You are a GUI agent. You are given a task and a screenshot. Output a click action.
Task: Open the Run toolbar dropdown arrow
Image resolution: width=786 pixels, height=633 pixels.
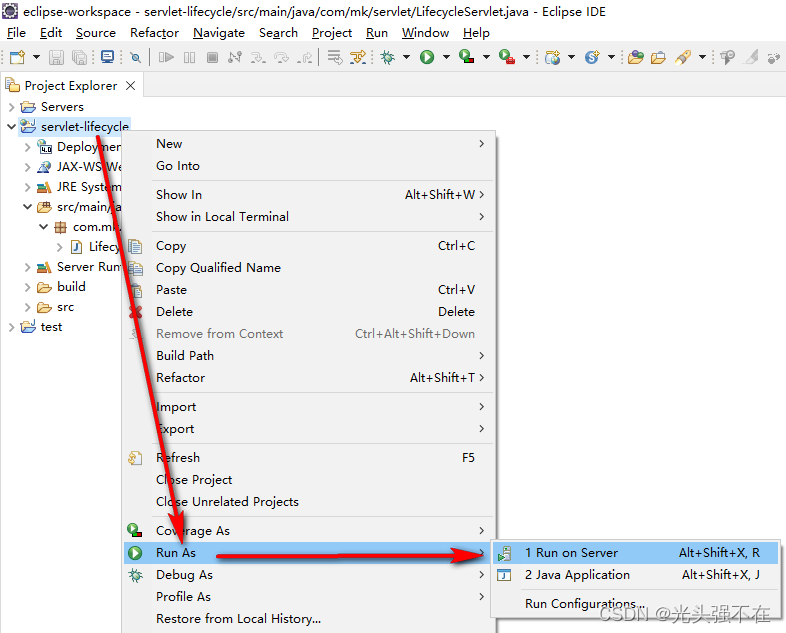(446, 57)
